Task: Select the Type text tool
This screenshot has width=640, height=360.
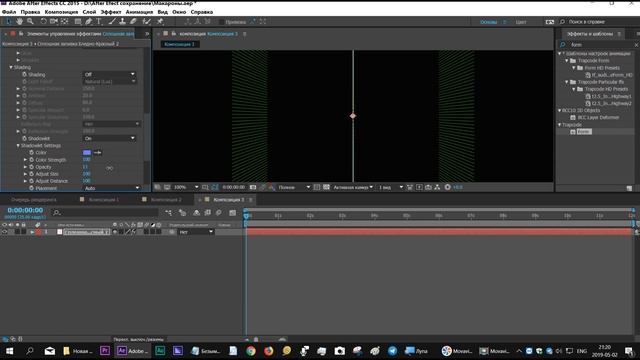Action: (99, 22)
